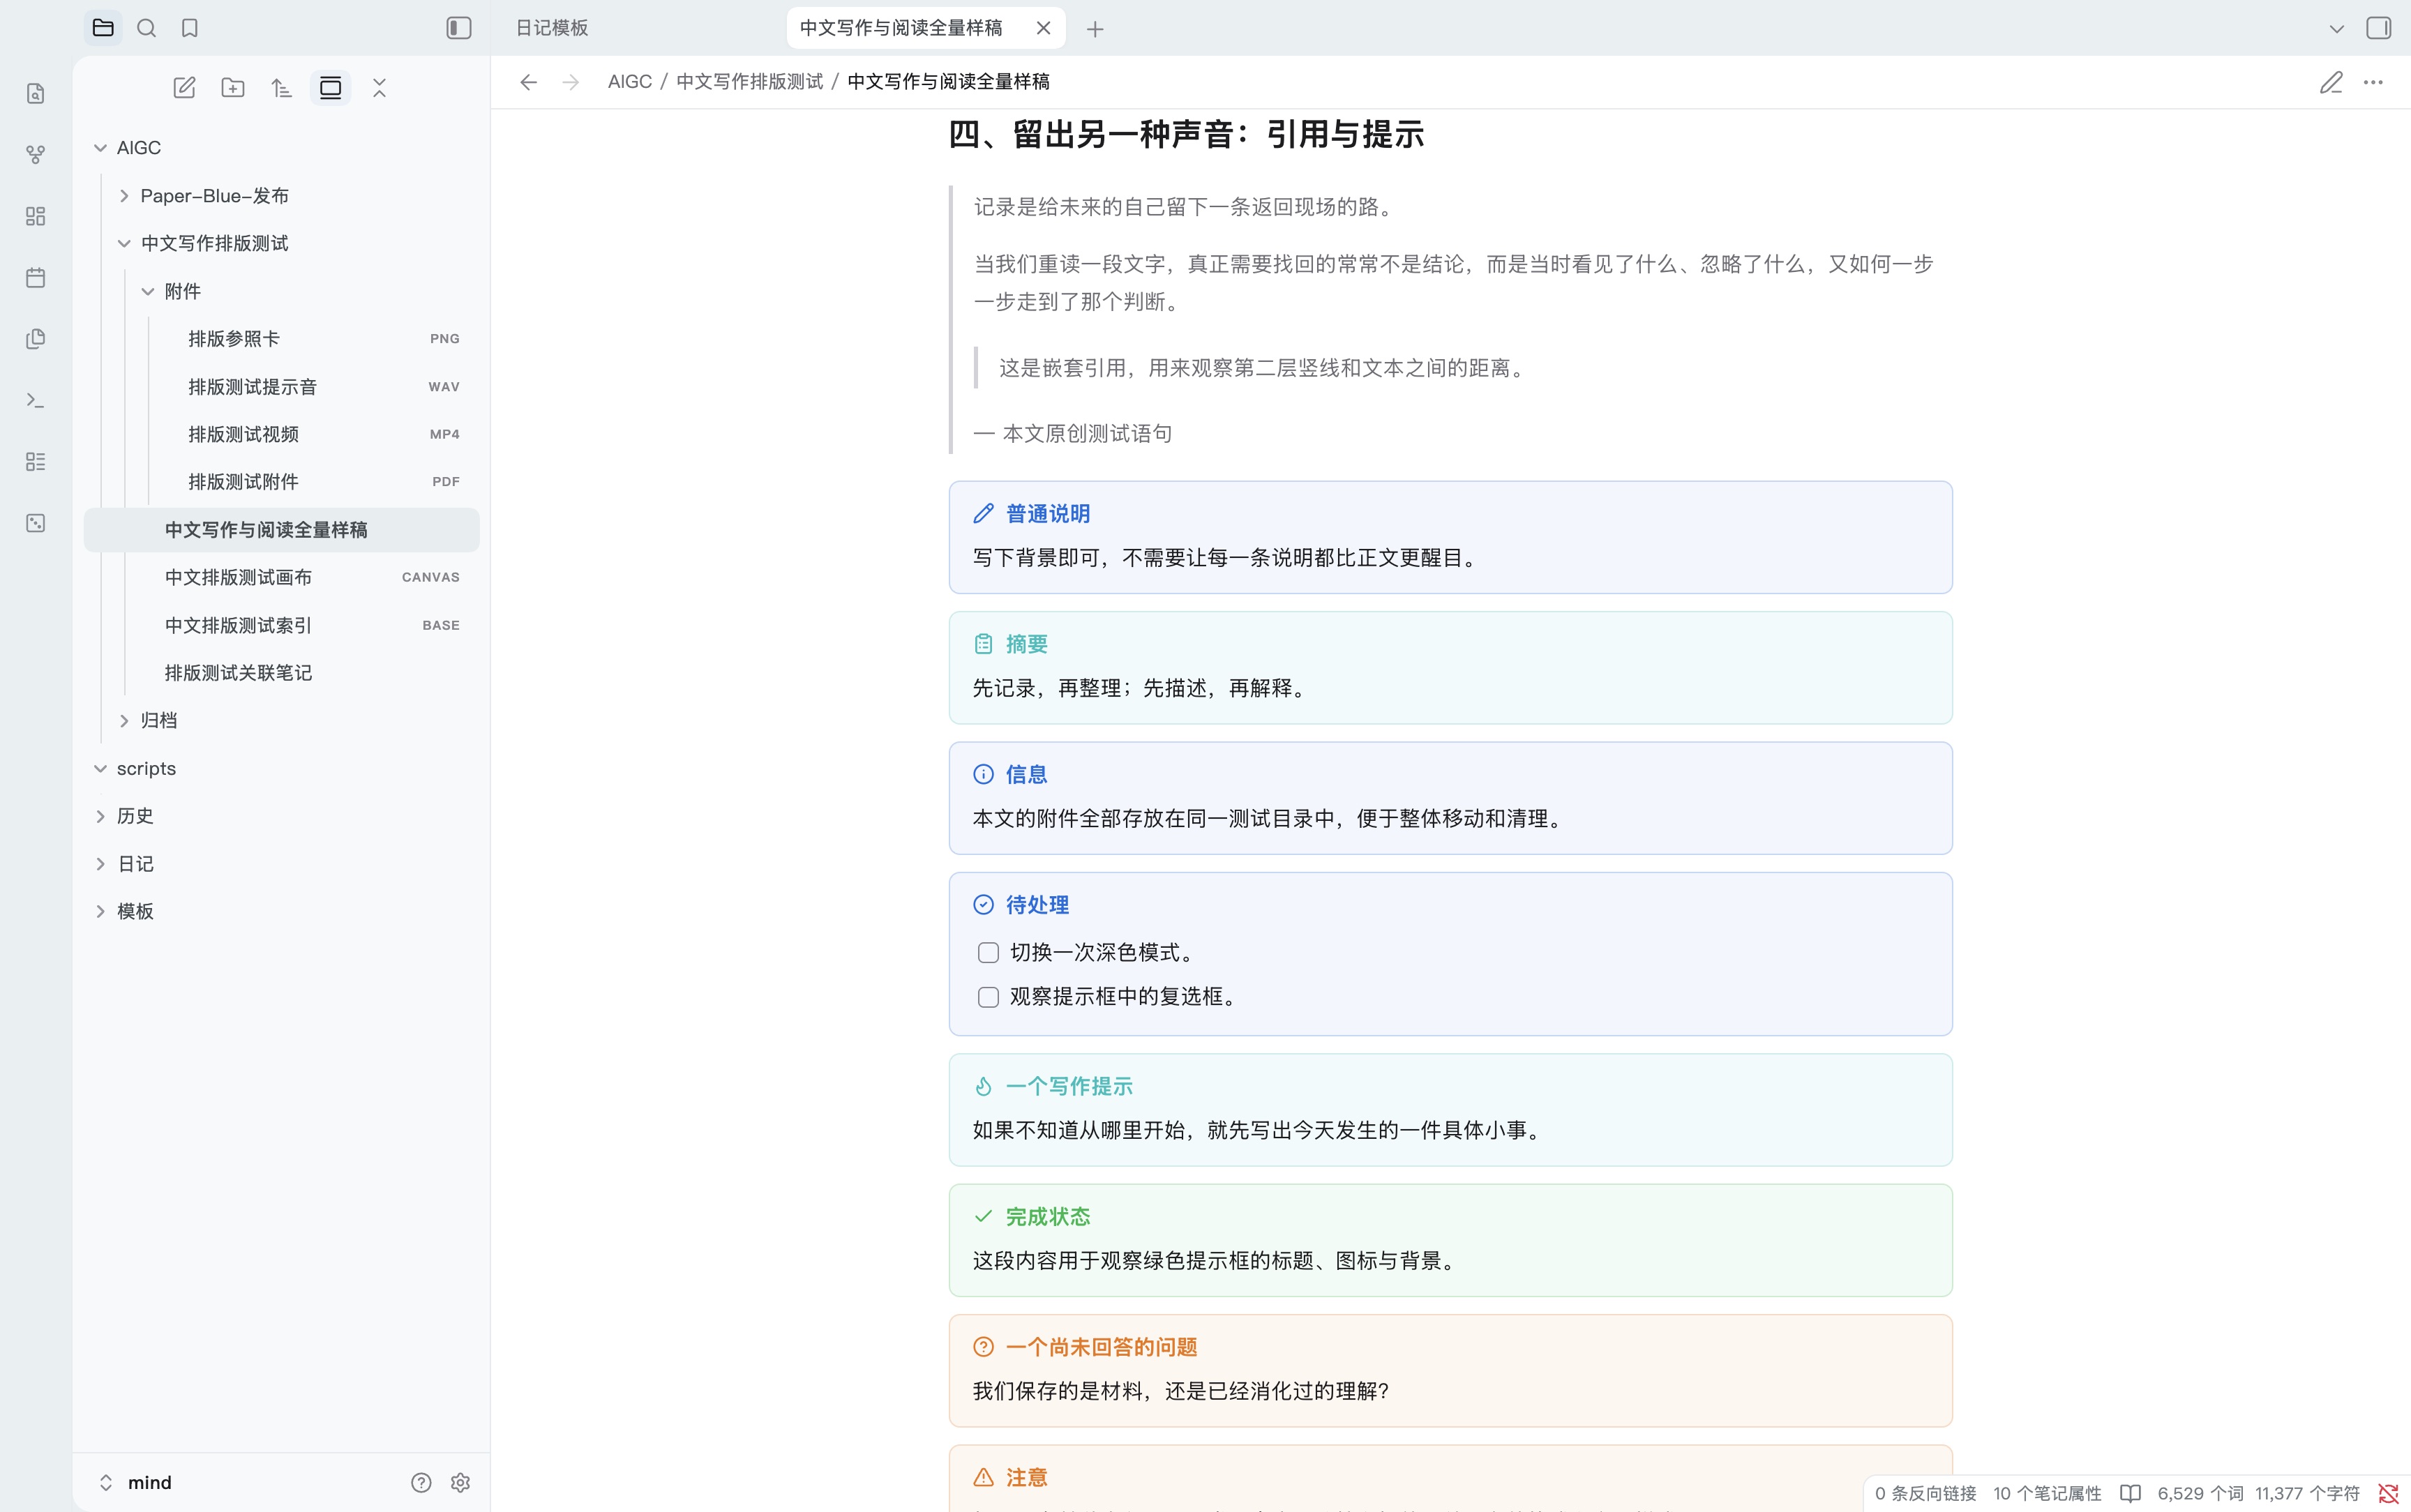Open the tab list dropdown arrow
The width and height of the screenshot is (2411, 1512).
tap(2336, 28)
